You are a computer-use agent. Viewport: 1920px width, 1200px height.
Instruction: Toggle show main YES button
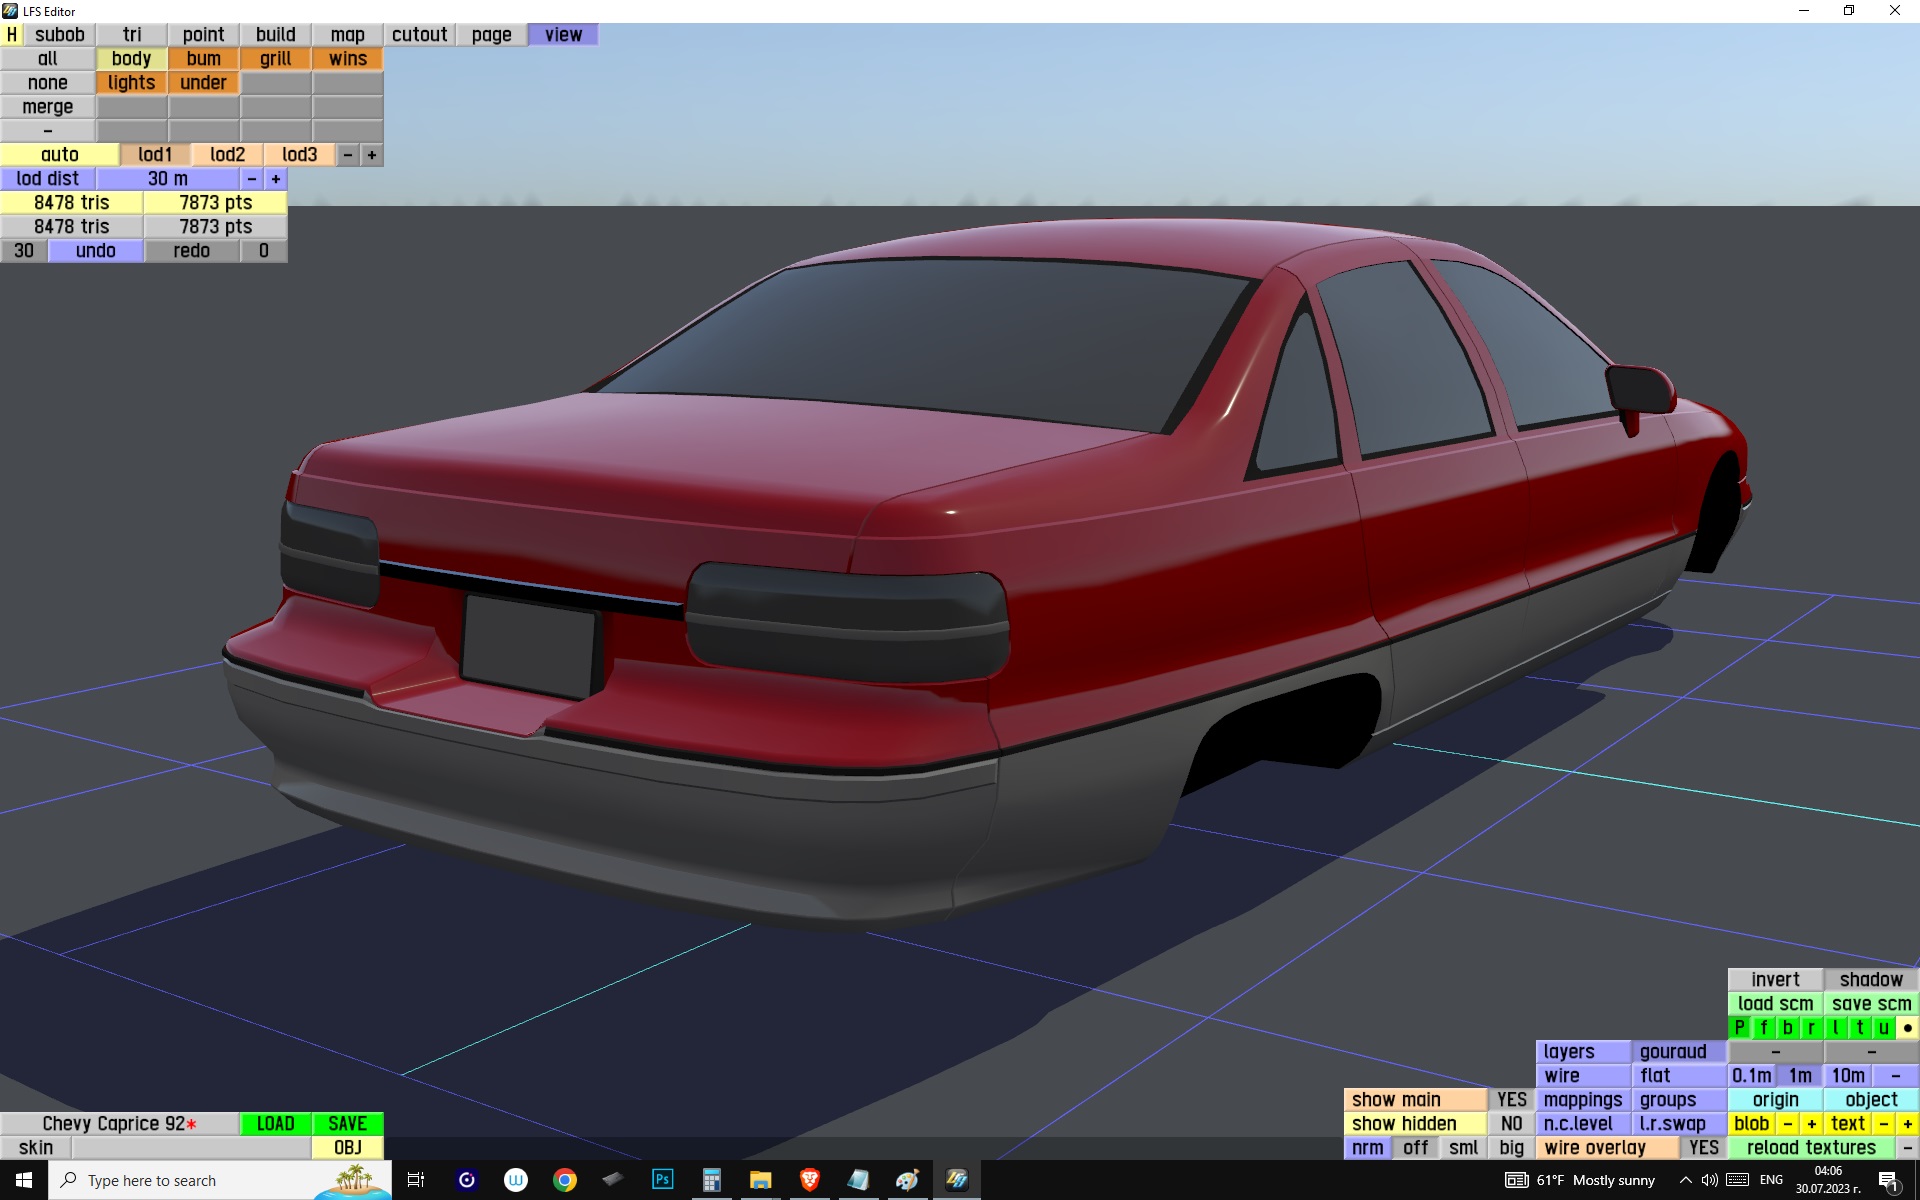[1511, 1100]
